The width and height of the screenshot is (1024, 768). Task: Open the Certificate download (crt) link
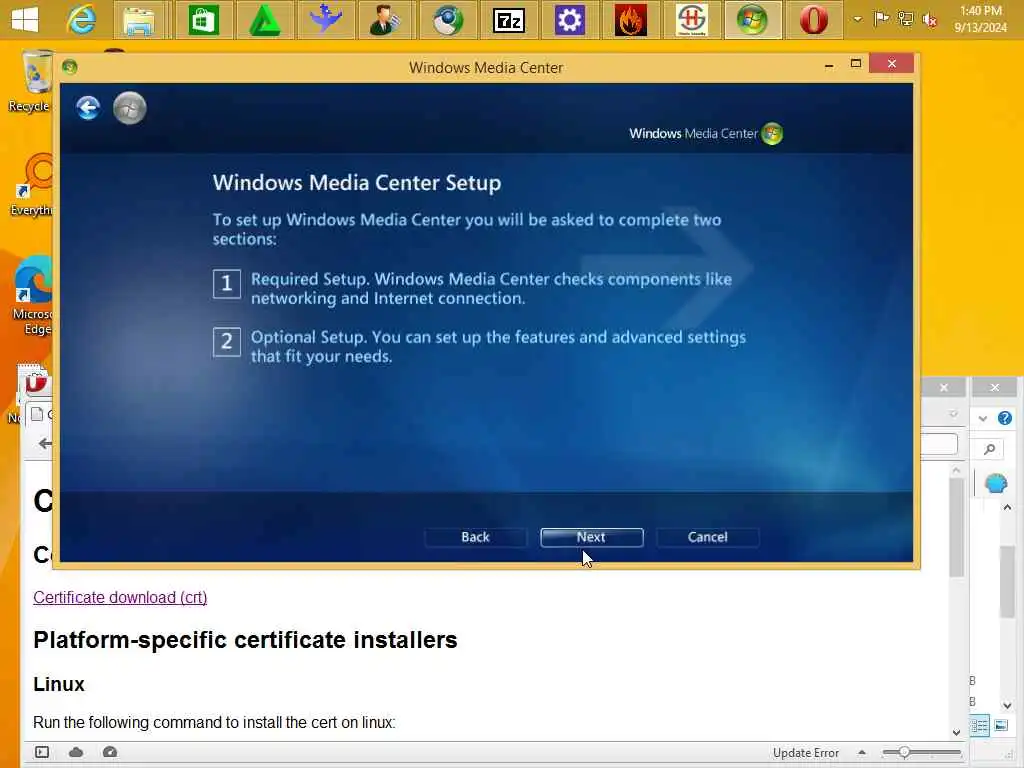coord(120,598)
